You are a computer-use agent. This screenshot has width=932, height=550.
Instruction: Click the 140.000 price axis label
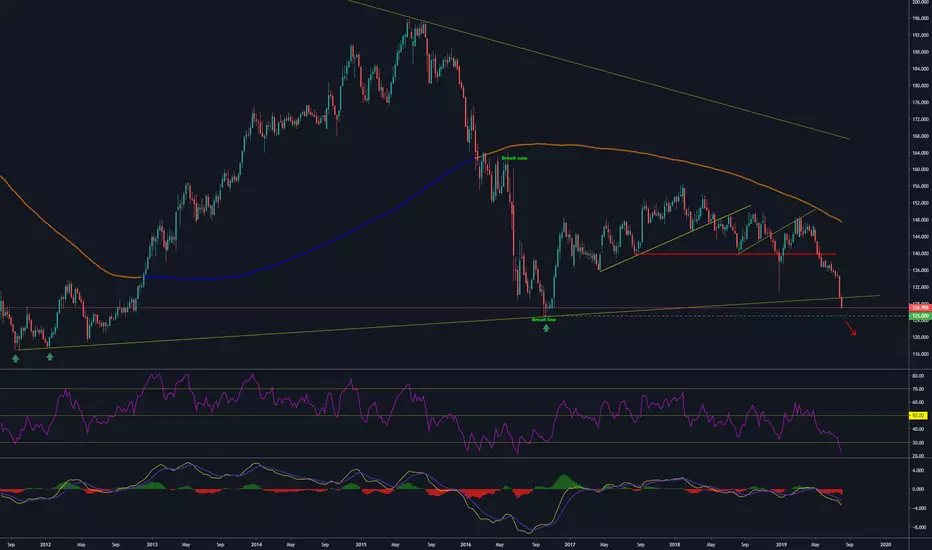coord(920,253)
